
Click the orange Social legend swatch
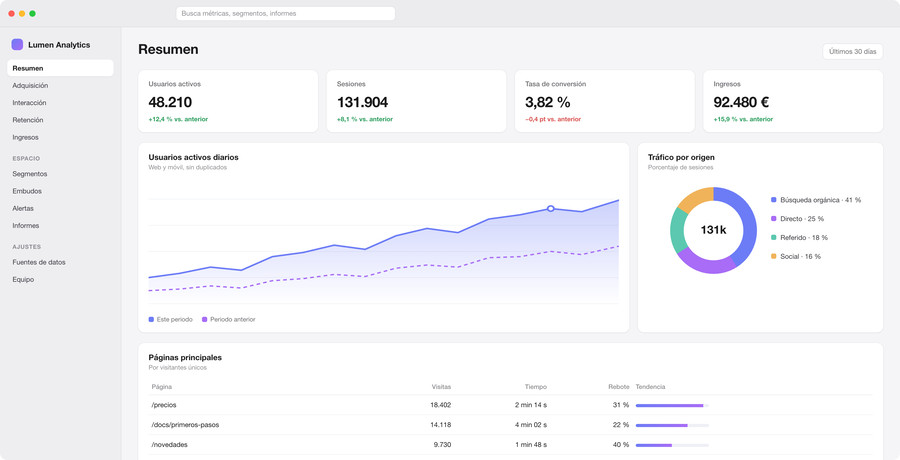[774, 256]
